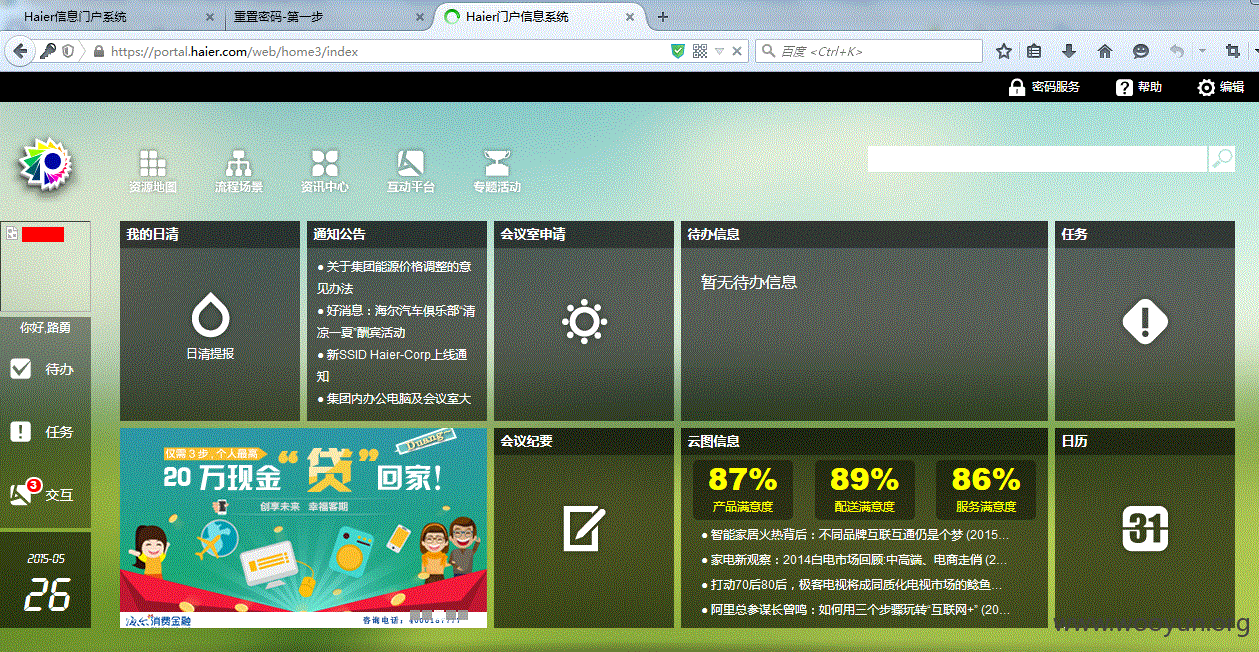Go to browser home page icon
Screen dimensions: 1259x652
(x=1105, y=51)
